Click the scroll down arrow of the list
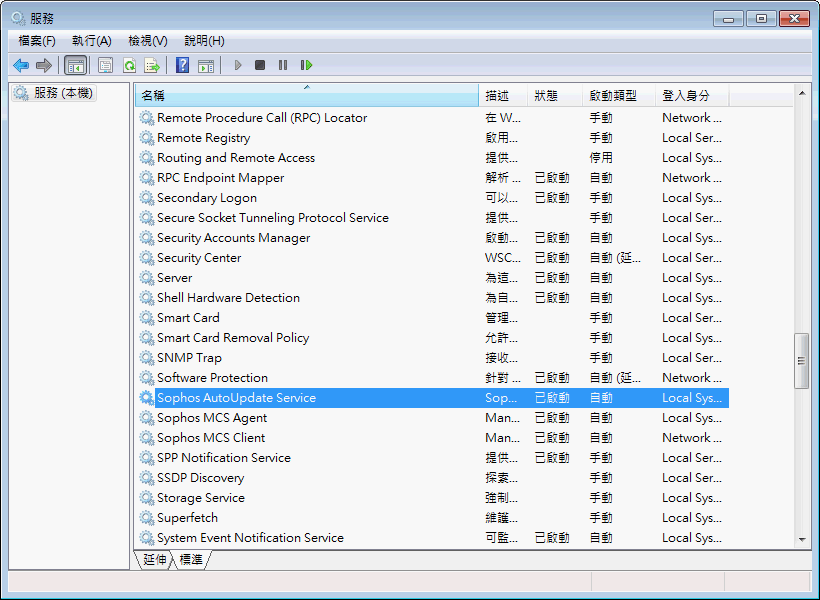820x600 pixels. point(802,540)
